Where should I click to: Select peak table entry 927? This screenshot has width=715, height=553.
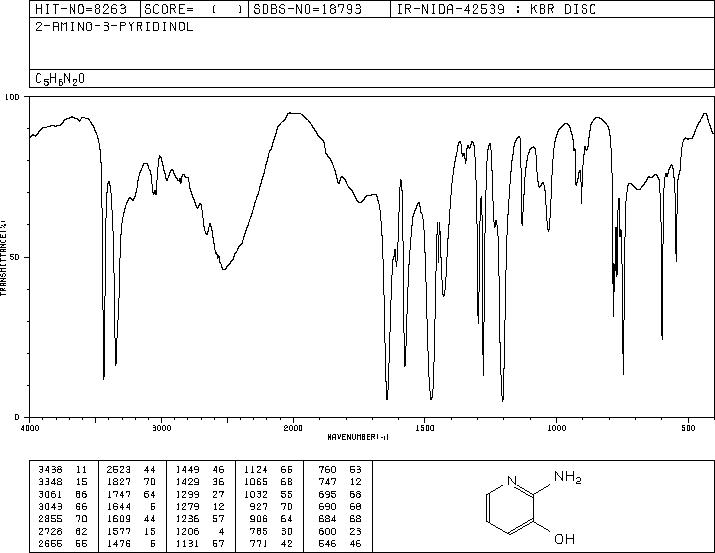[x=259, y=506]
